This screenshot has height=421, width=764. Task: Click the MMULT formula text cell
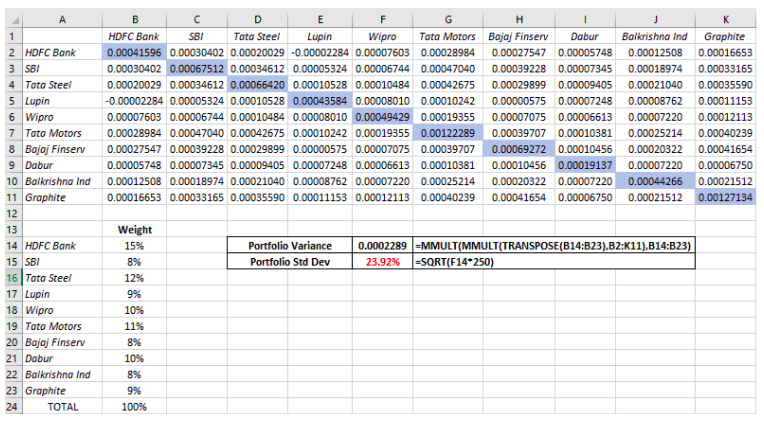(x=554, y=246)
